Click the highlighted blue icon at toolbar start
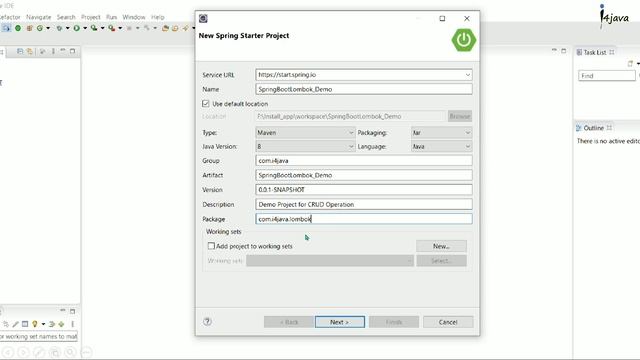This screenshot has width=640, height=360. (x=6, y=28)
